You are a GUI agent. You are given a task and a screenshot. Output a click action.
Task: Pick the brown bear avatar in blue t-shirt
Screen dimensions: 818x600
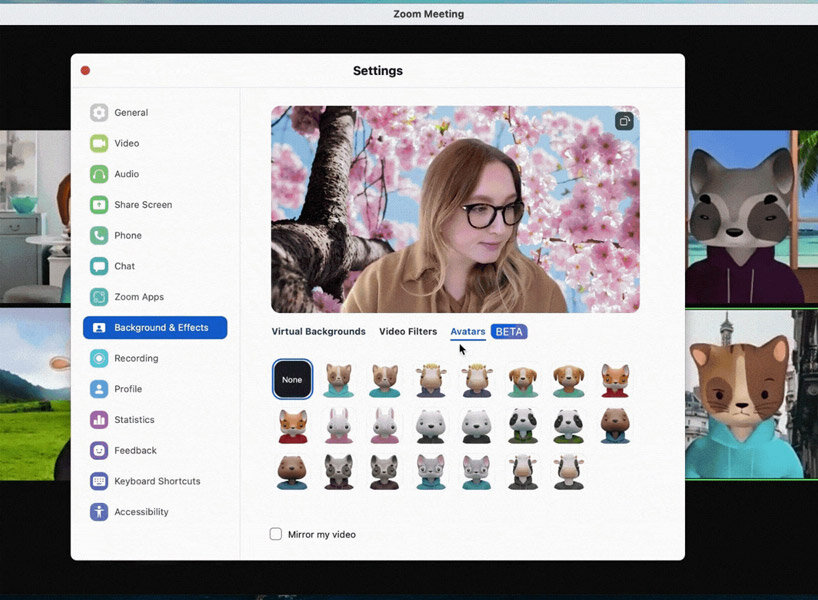click(293, 472)
